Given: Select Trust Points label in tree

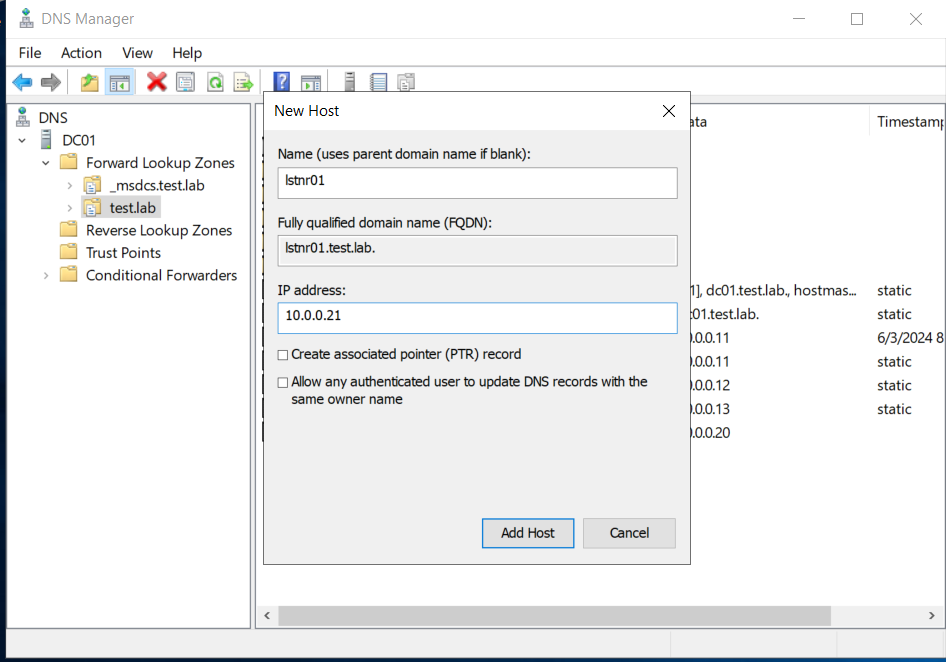Looking at the screenshot, I should (x=123, y=253).
